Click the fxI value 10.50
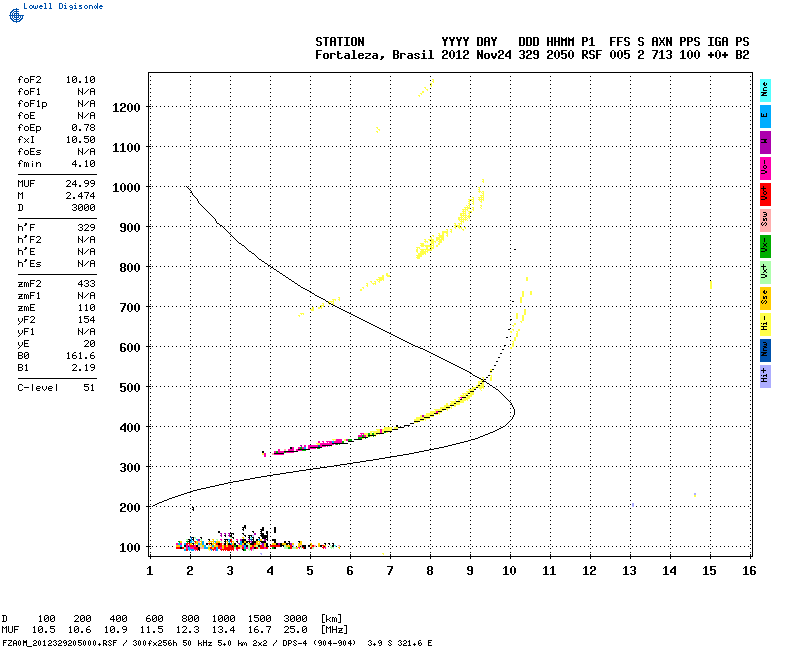This screenshot has height=650, width=800. coord(81,140)
